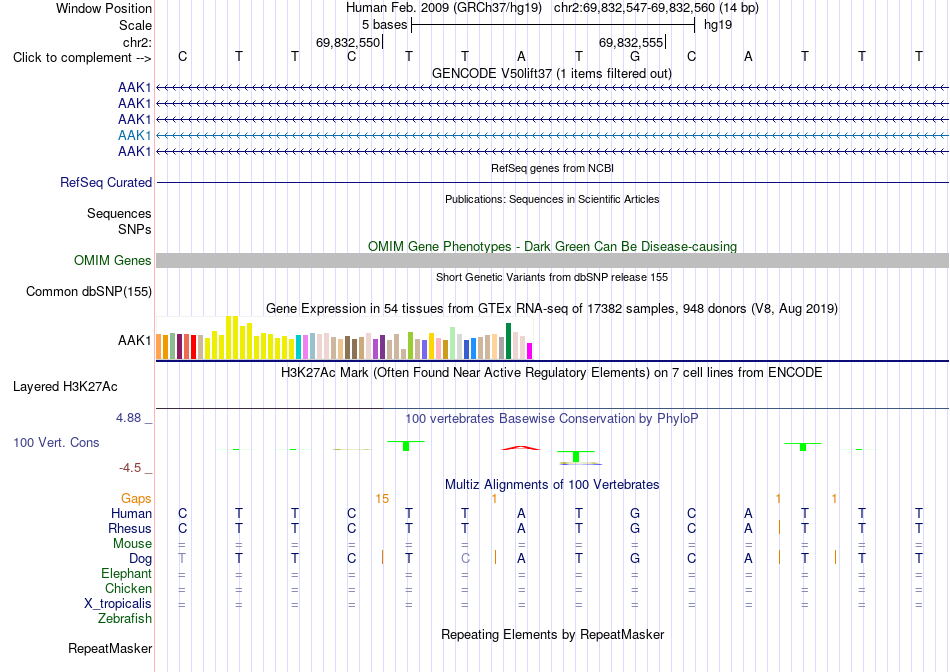Screen dimensions: 950x672
Task: Click the red negative PhyloP conservation peak
Action: (x=521, y=448)
